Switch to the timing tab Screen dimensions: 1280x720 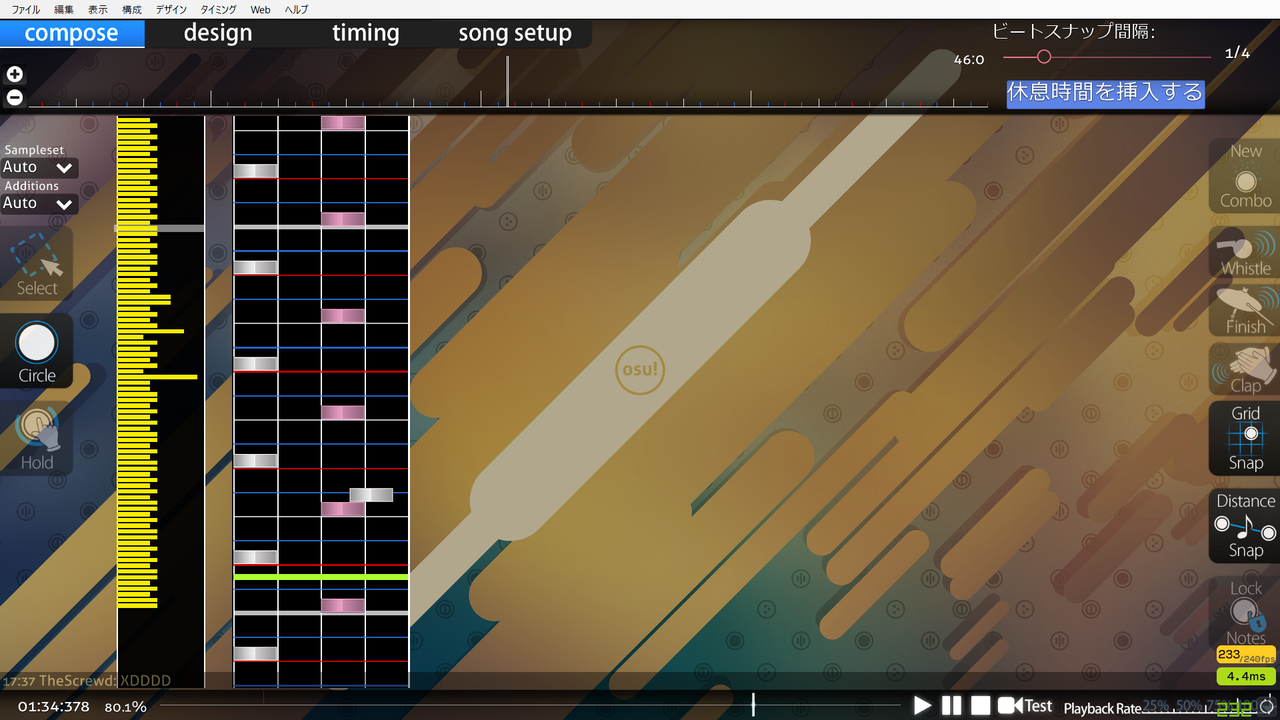[366, 33]
